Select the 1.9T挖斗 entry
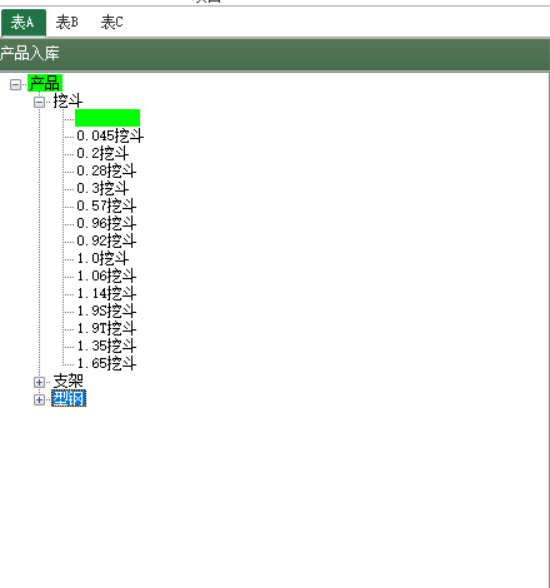Viewport: 550px width, 588px height. [106, 328]
